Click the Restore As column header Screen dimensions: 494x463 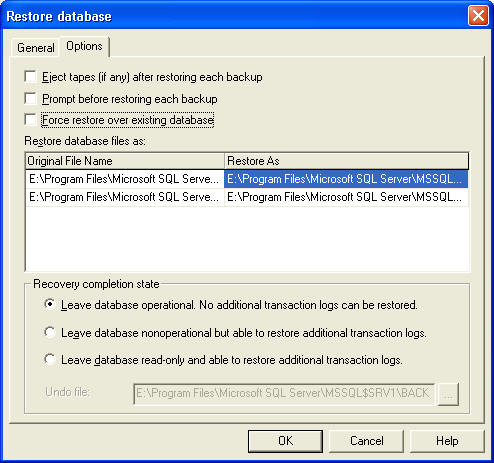(x=346, y=161)
